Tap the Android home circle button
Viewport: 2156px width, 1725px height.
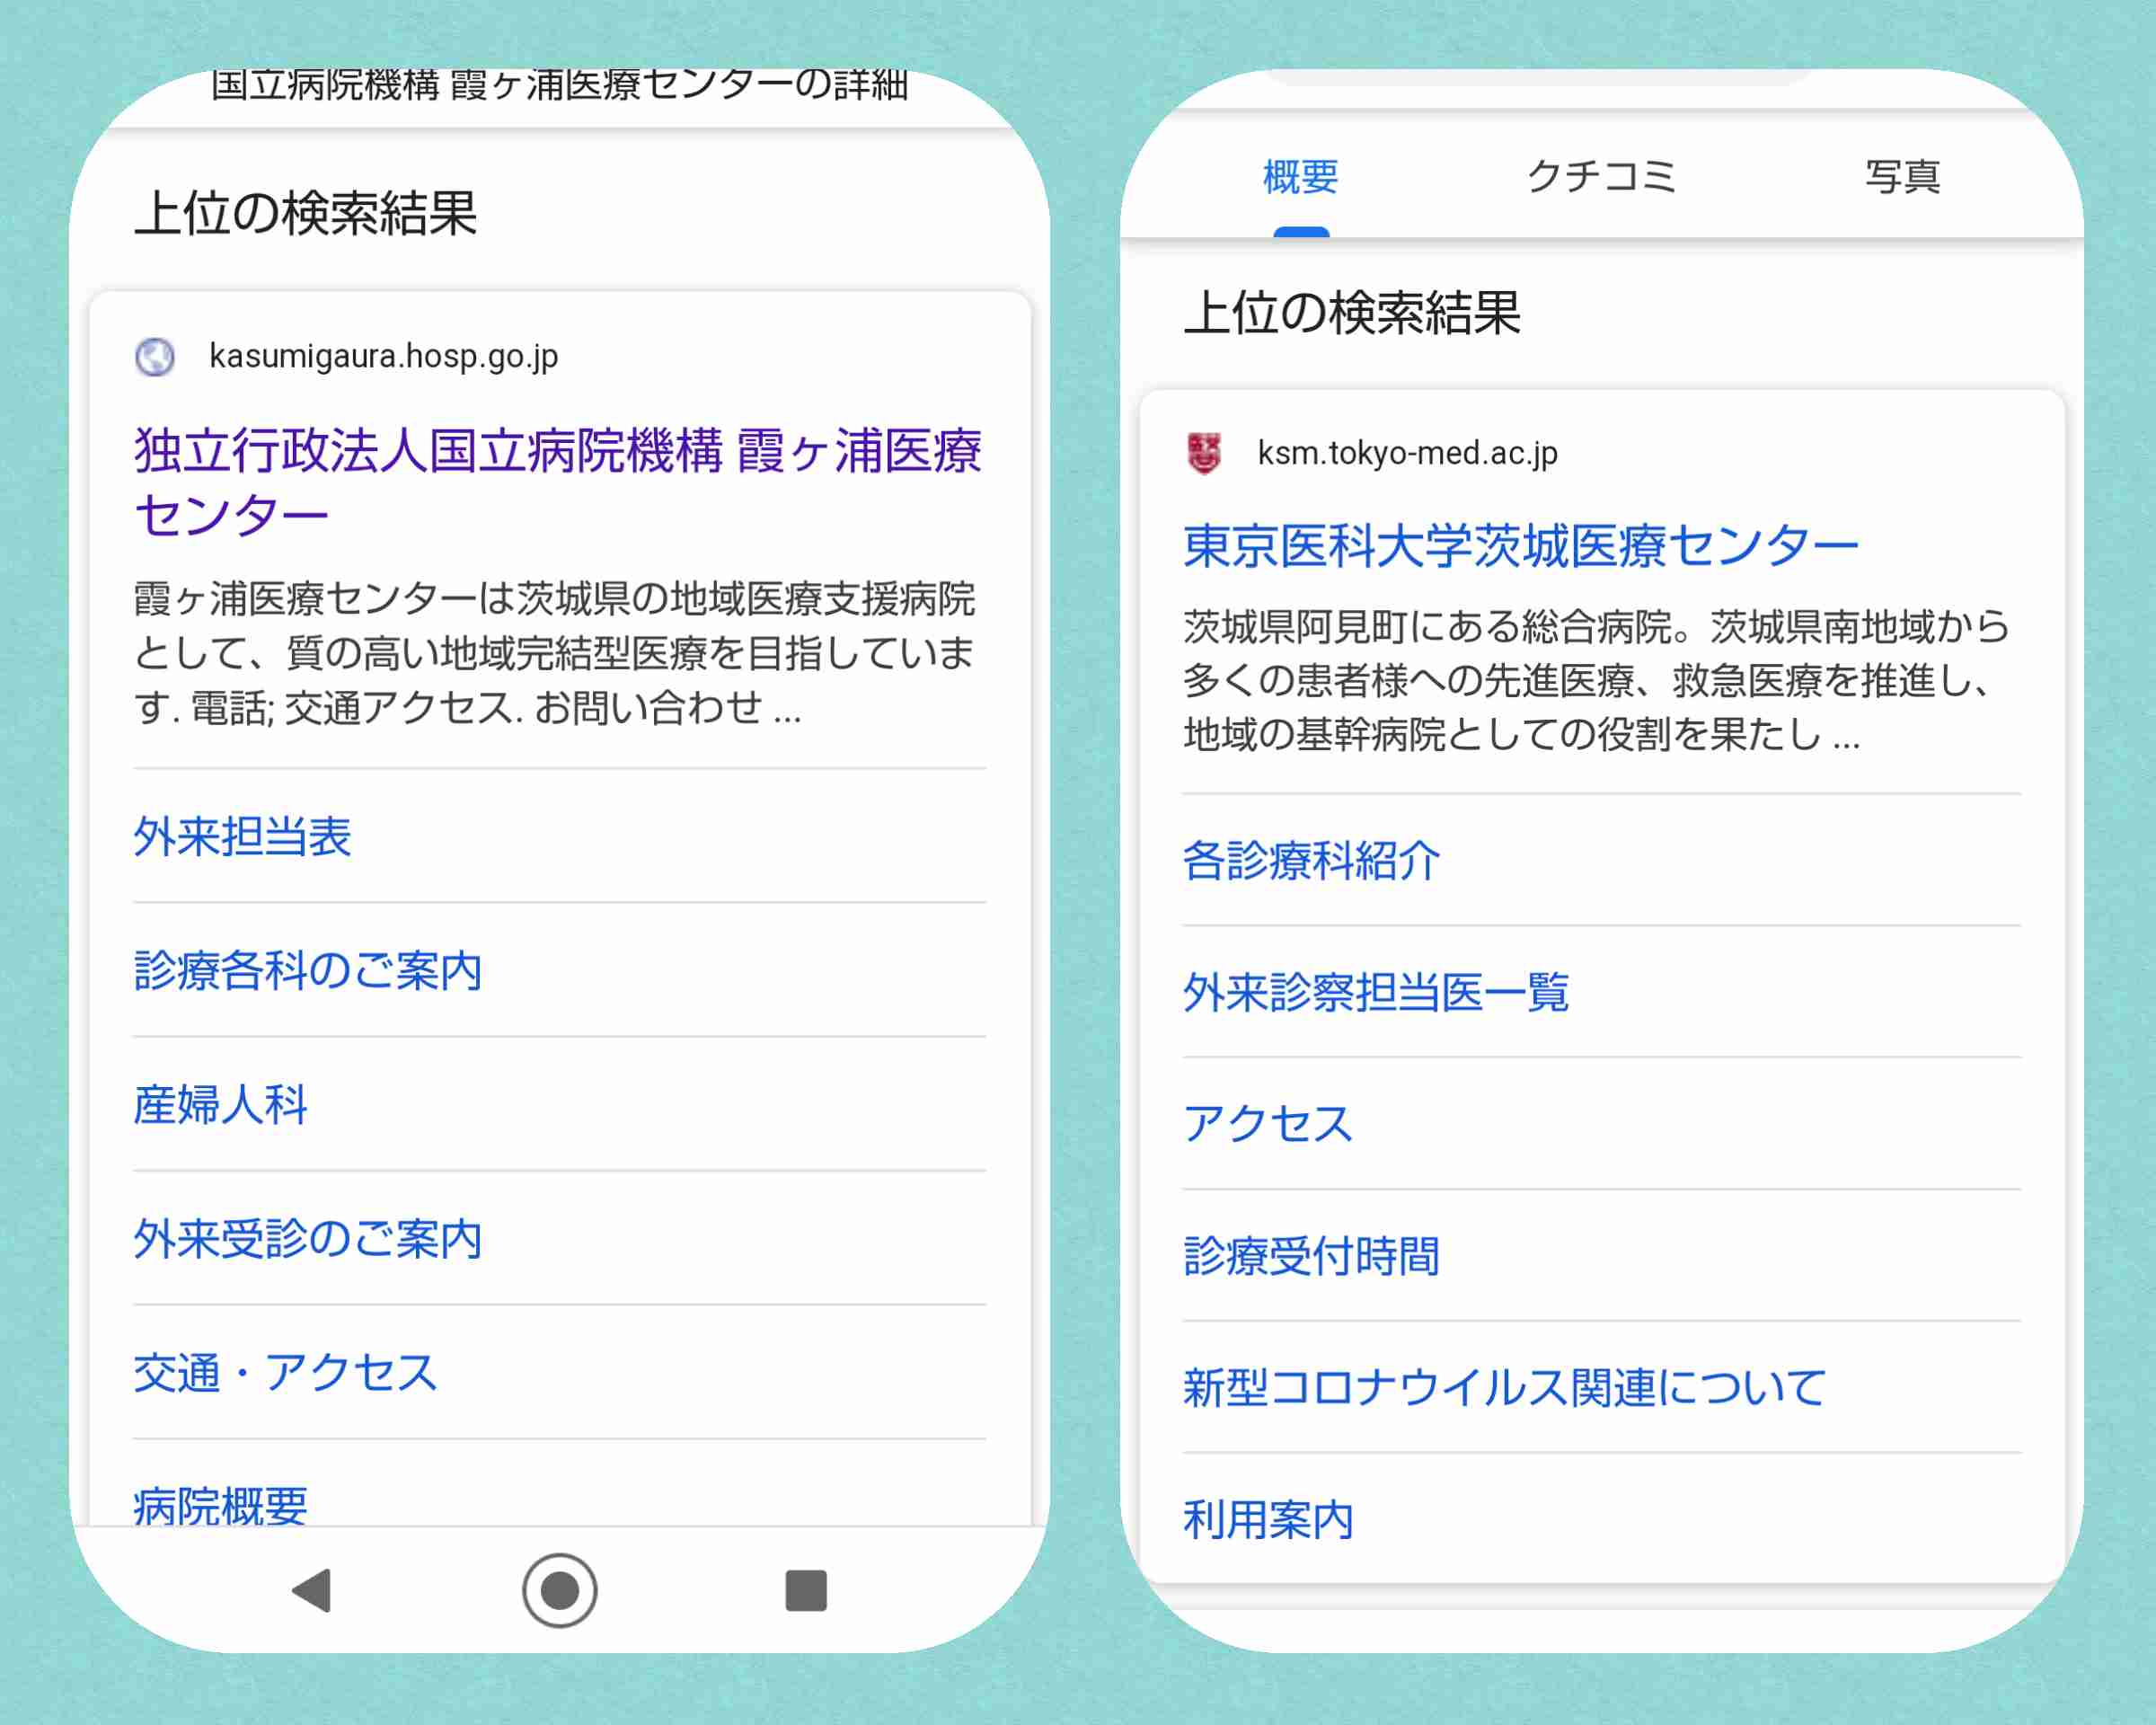[559, 1590]
